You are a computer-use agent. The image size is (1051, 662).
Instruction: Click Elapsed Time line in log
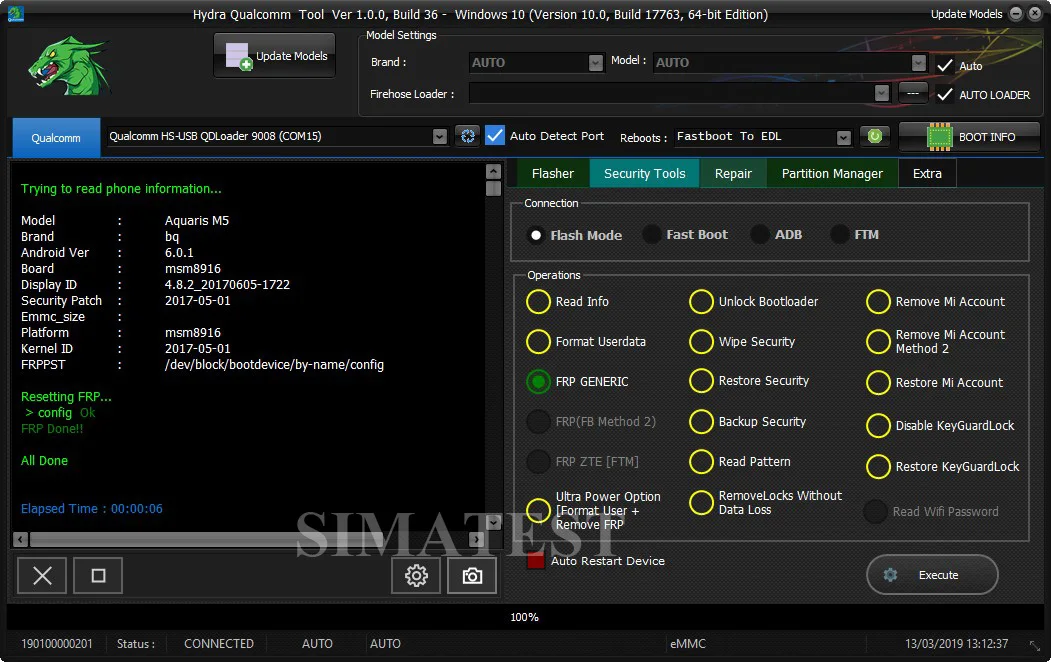click(x=92, y=509)
